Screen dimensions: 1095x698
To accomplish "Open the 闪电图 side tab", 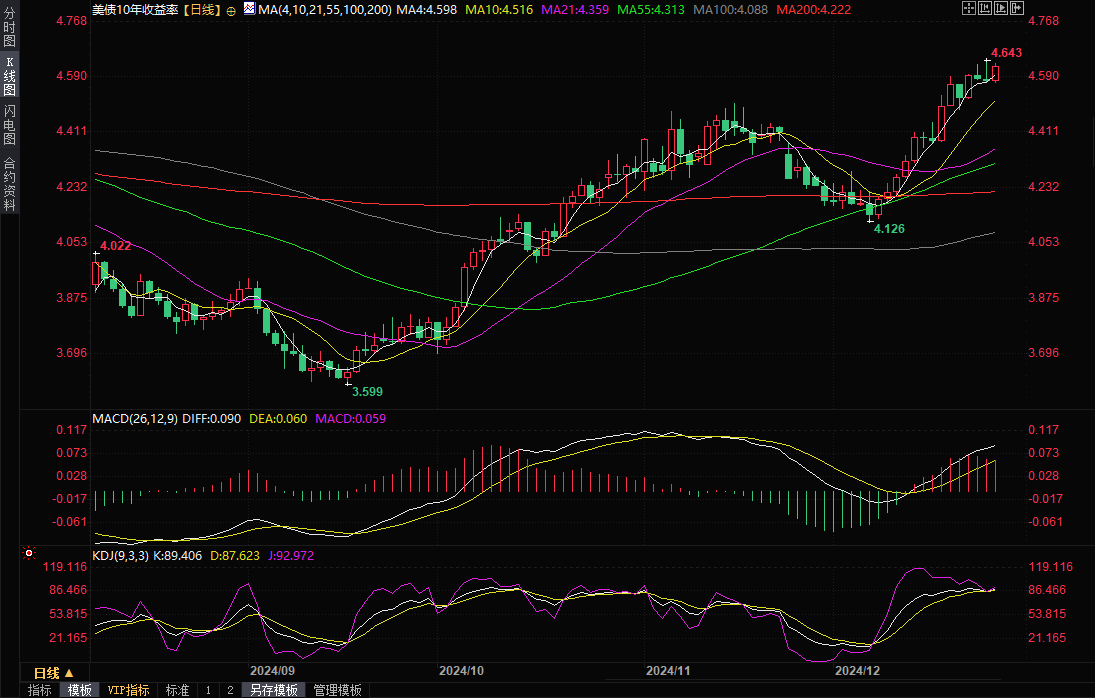I will (x=9, y=124).
